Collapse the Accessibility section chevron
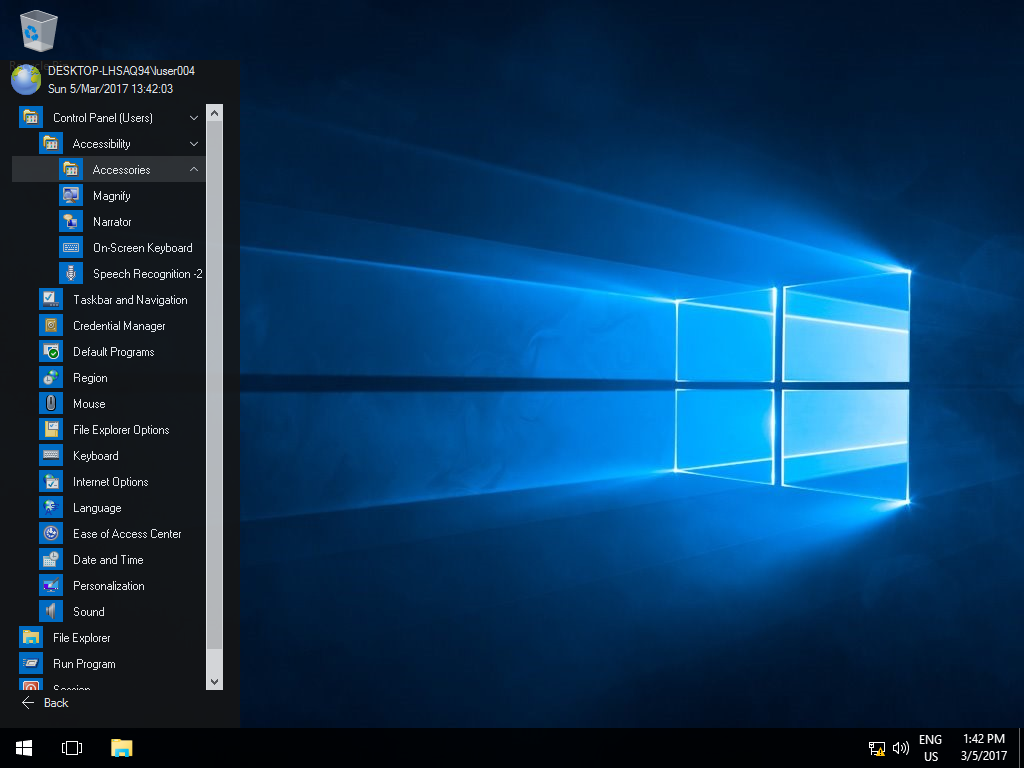This screenshot has width=1024, height=768. (x=194, y=144)
